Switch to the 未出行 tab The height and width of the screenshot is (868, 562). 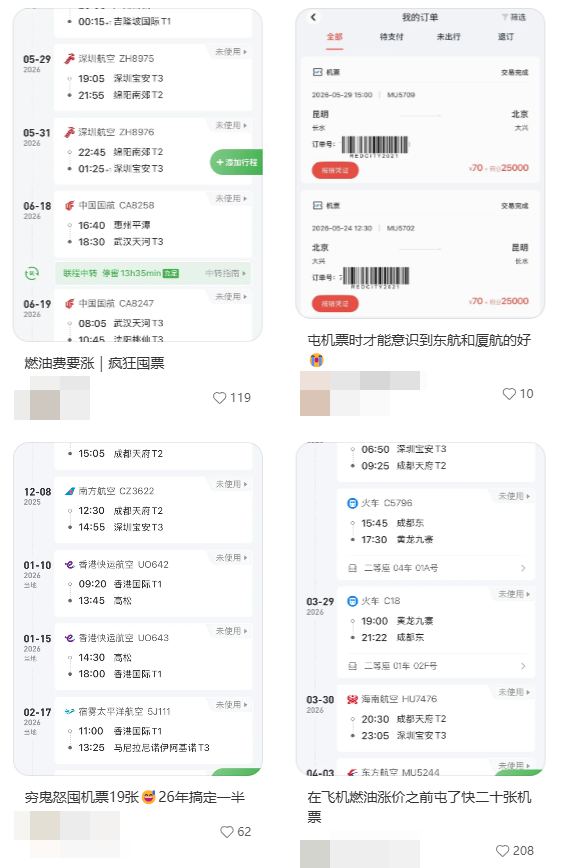[448, 37]
